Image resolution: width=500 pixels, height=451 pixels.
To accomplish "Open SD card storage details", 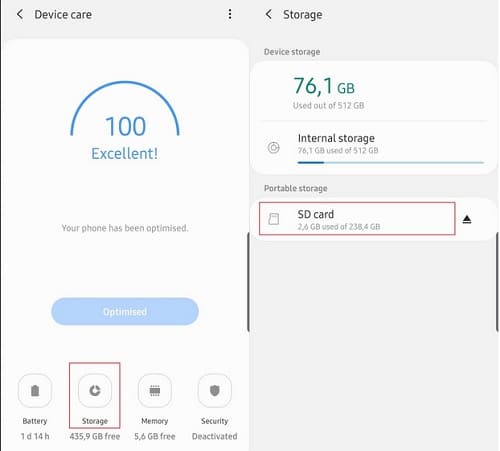I will [x=357, y=219].
